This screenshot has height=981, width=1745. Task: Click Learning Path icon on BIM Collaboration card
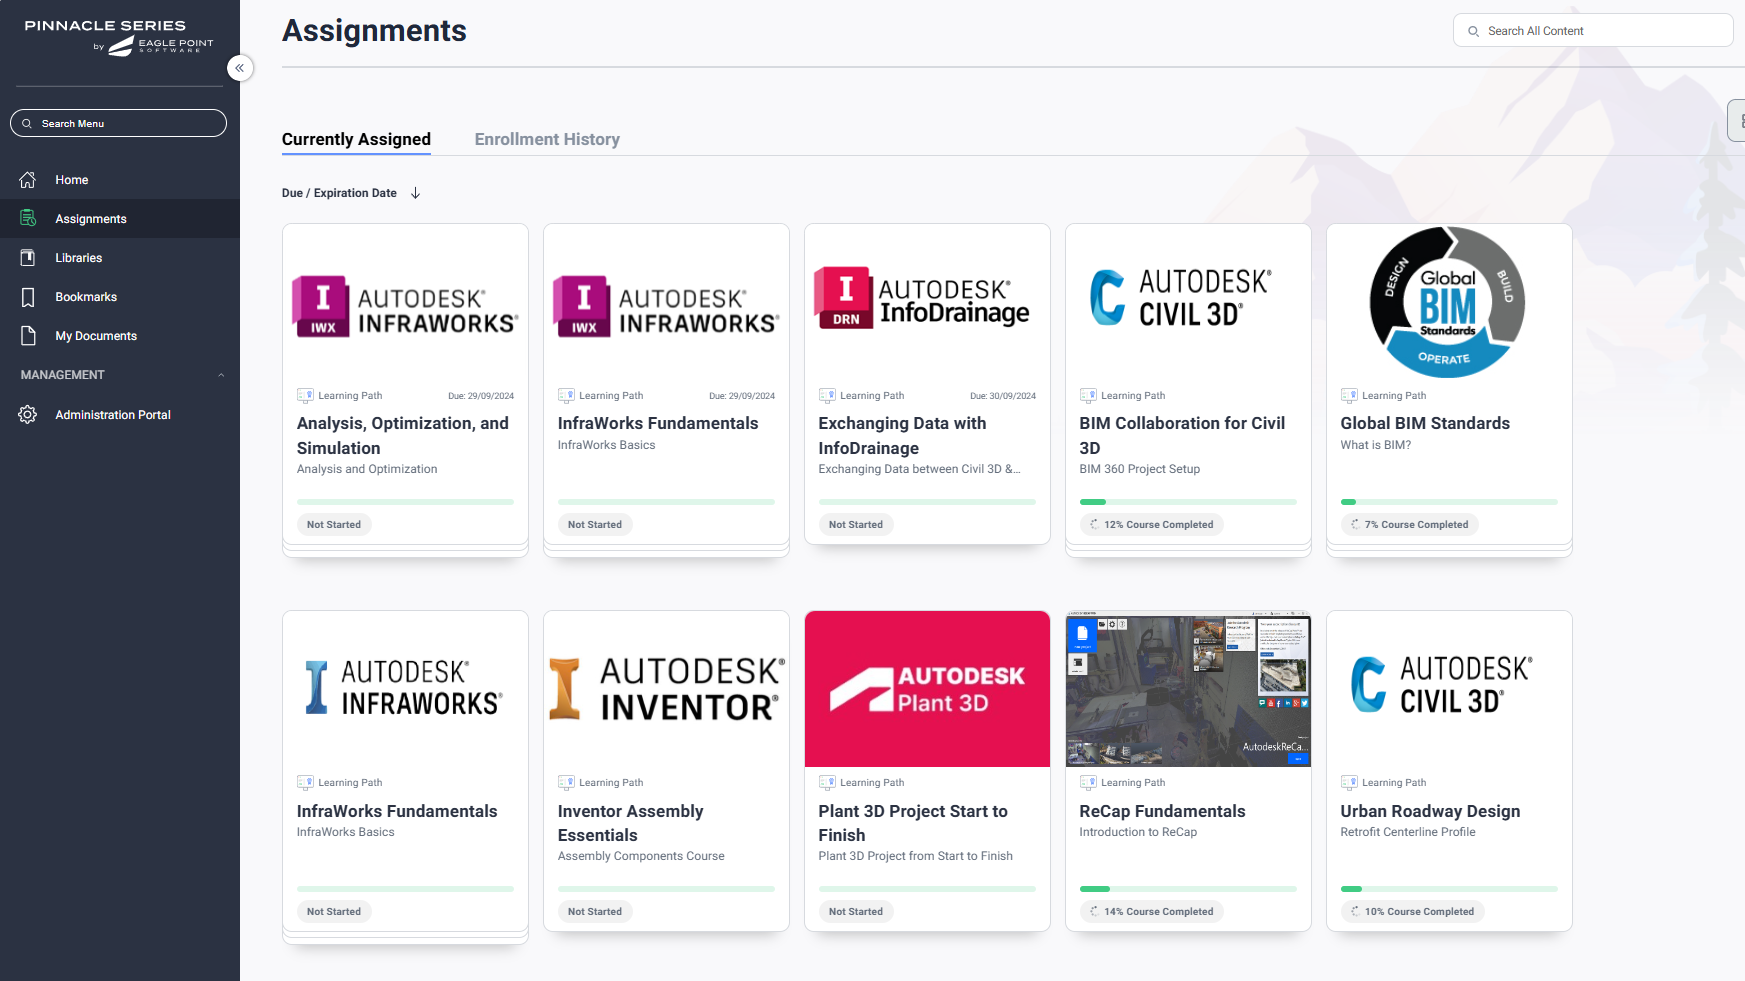(1088, 396)
